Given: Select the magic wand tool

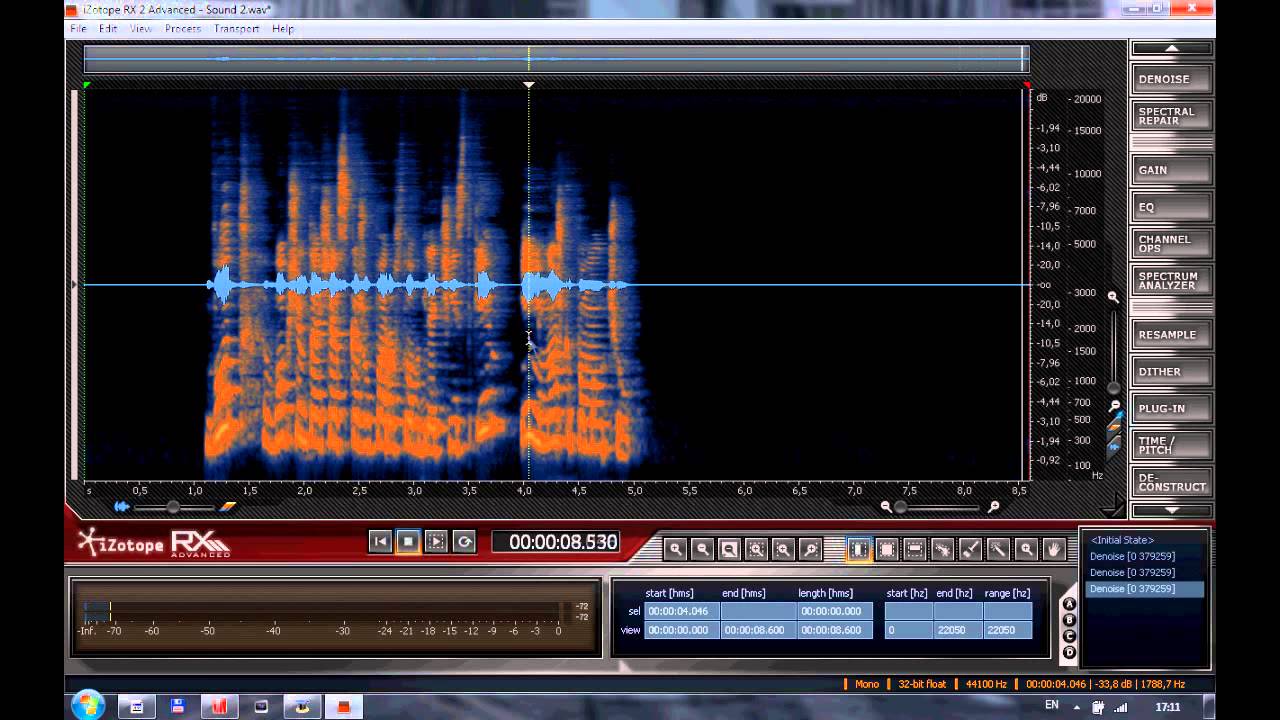Looking at the screenshot, I should click(998, 549).
